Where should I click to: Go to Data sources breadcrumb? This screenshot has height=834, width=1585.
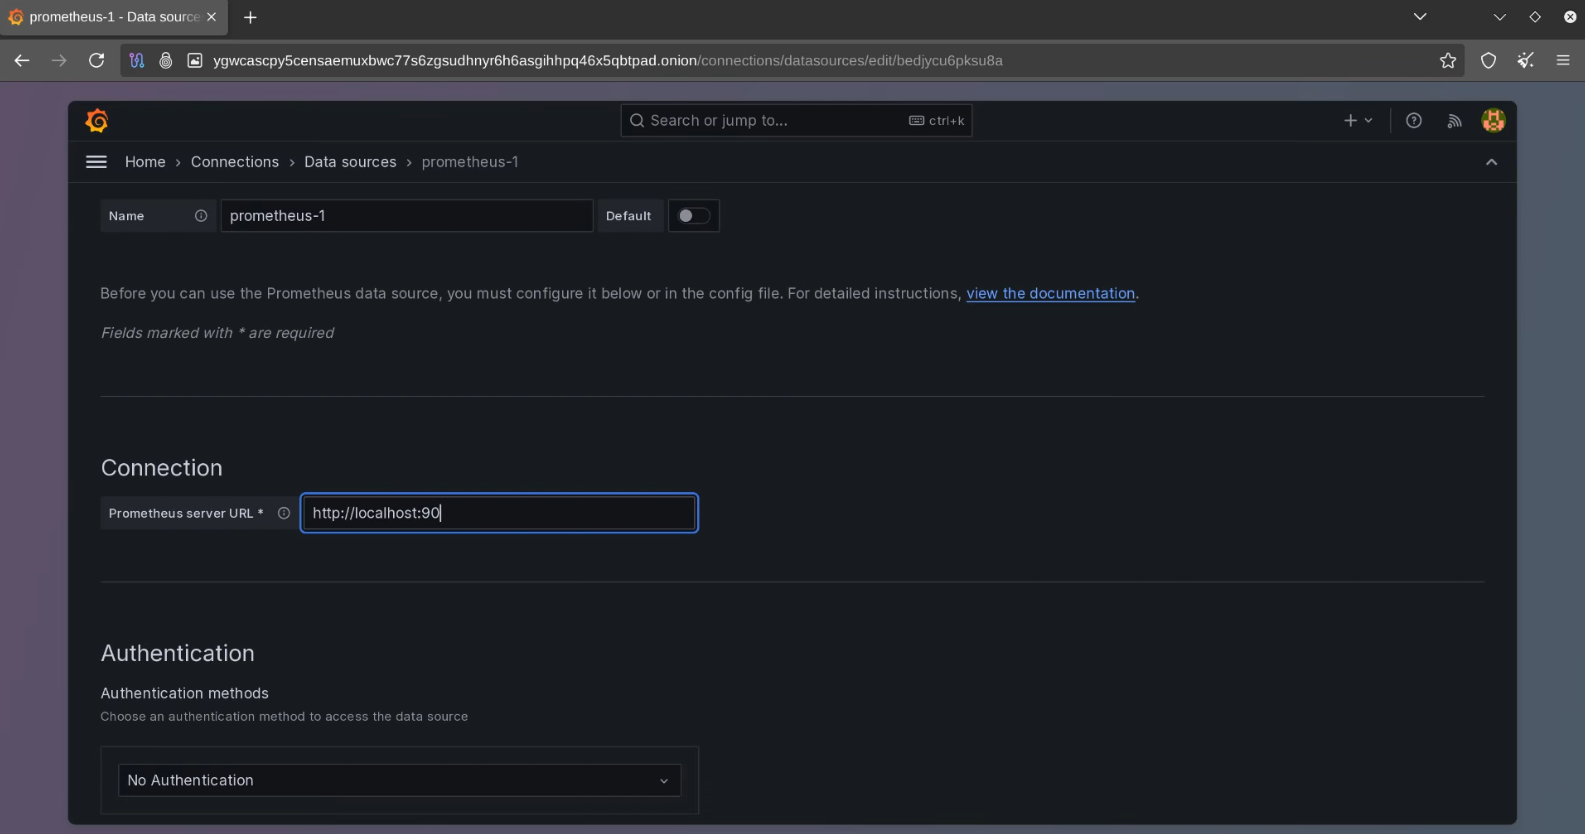pos(350,162)
